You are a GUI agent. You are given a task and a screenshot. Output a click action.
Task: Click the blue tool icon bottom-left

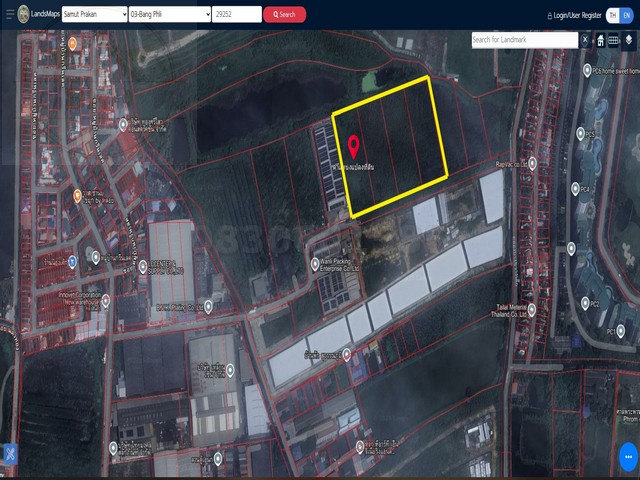click(9, 455)
